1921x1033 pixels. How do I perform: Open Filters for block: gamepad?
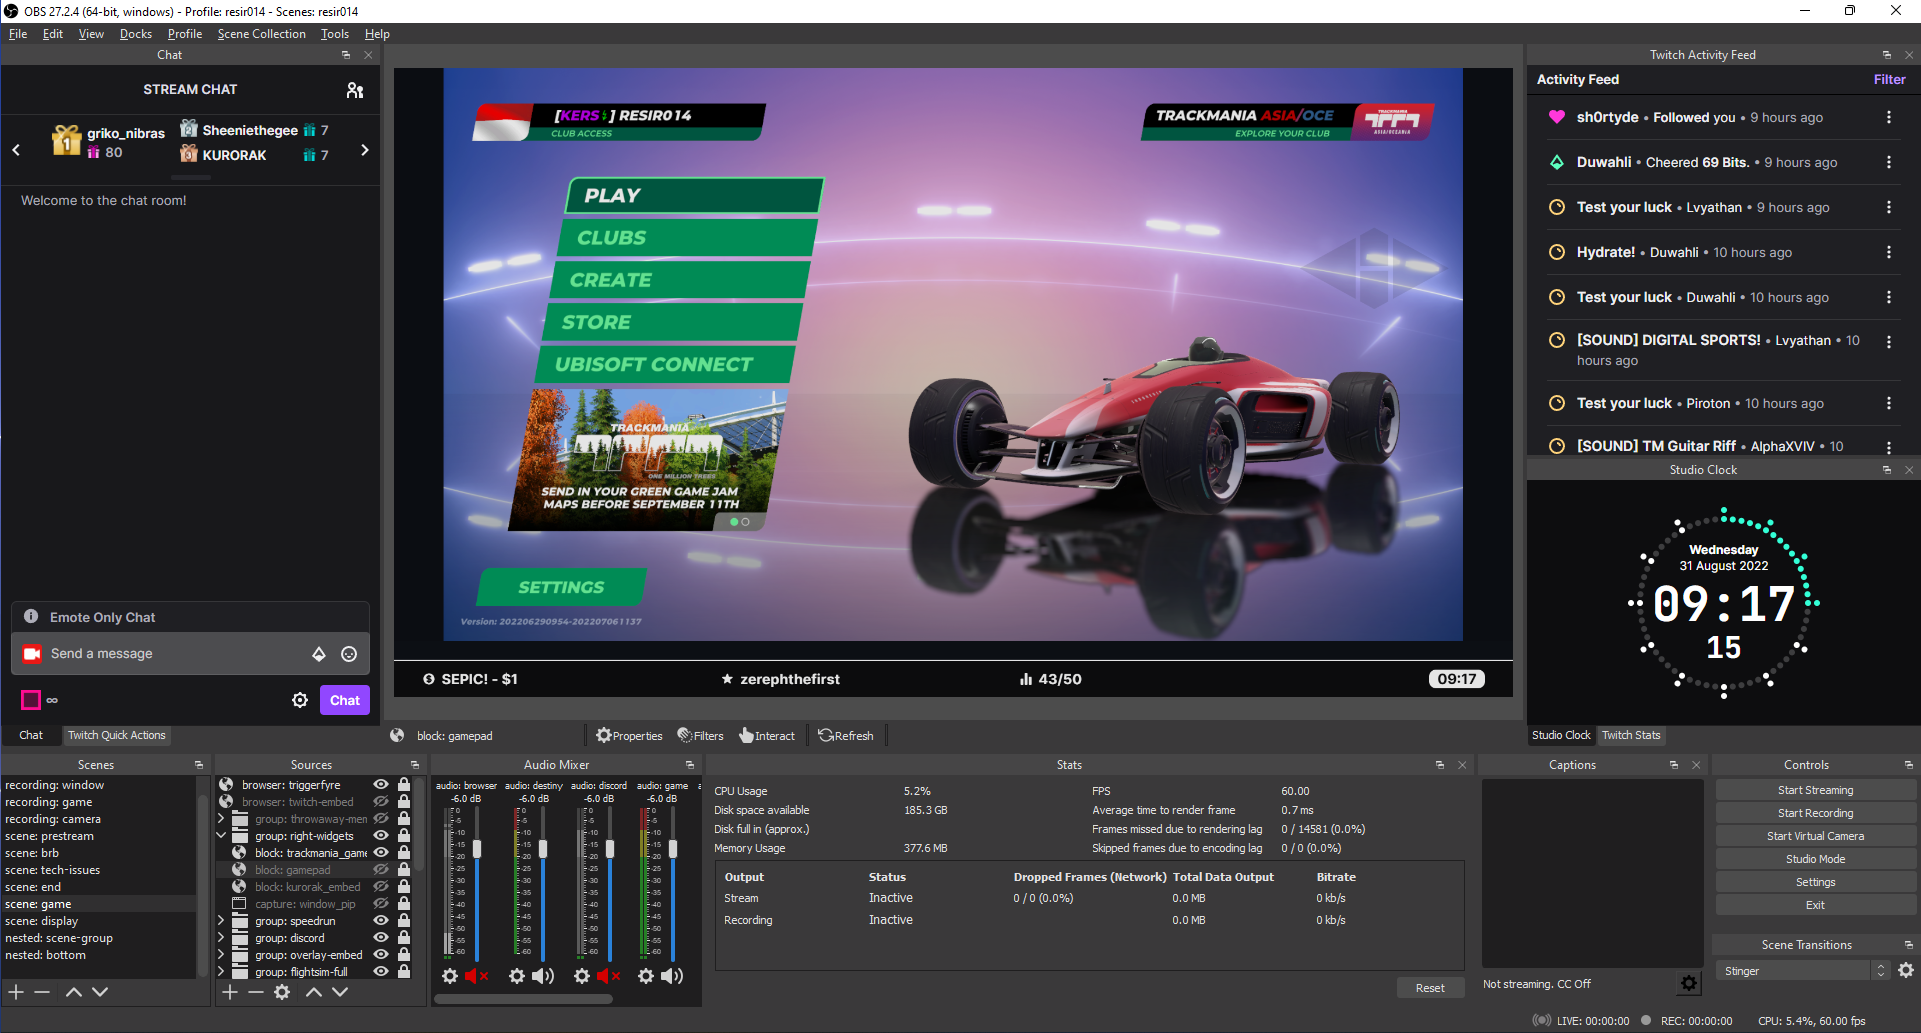pos(700,736)
